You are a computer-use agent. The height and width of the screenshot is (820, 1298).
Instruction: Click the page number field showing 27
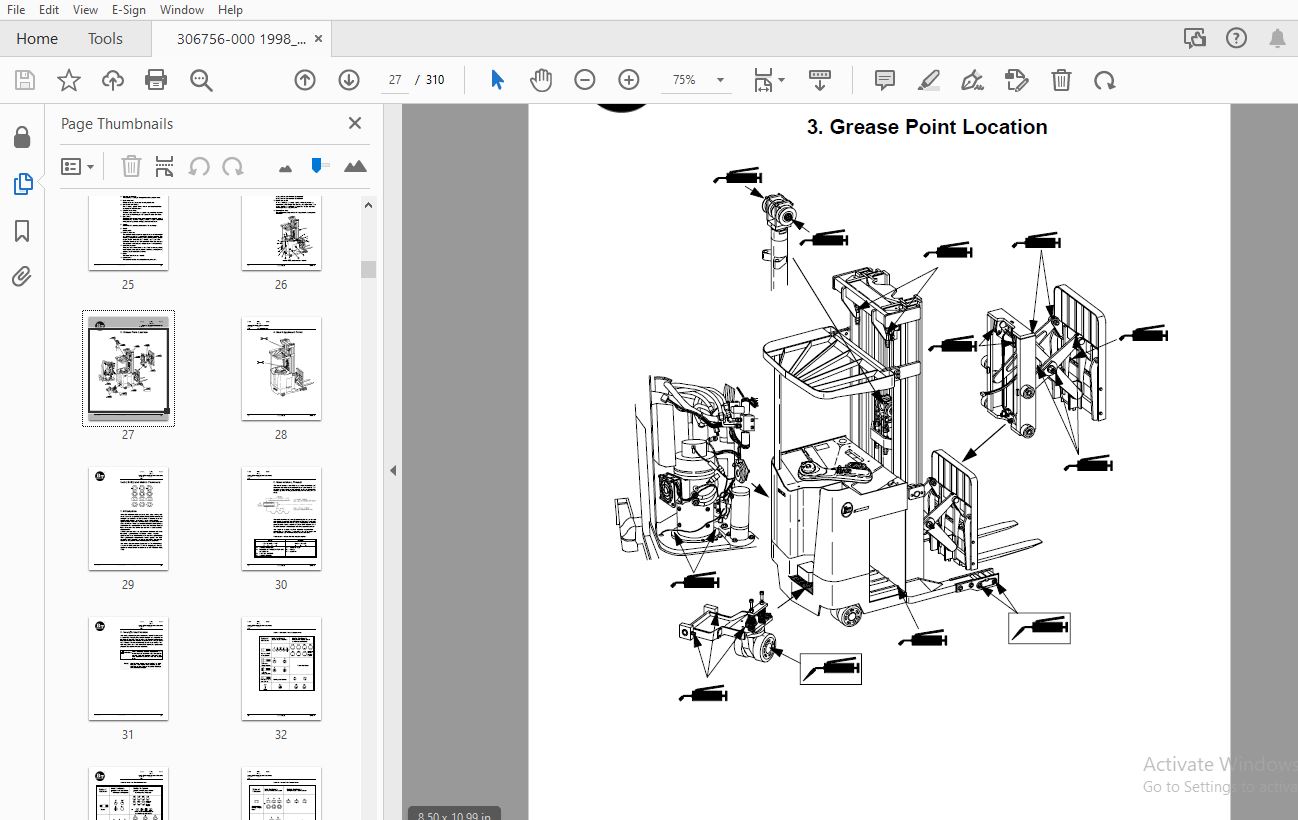(x=395, y=80)
